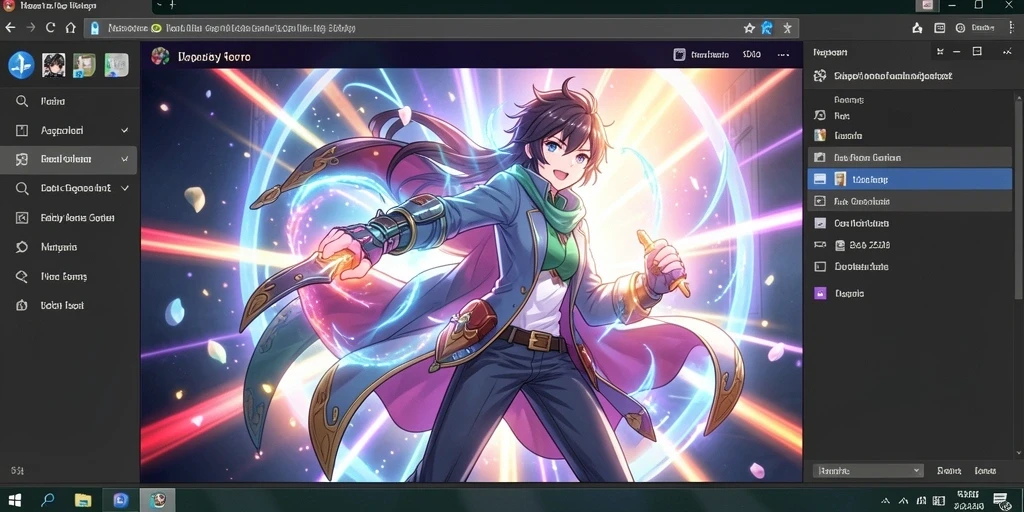1024x512 pixels.
Task: Click the browser address bar URL field
Action: point(418,28)
